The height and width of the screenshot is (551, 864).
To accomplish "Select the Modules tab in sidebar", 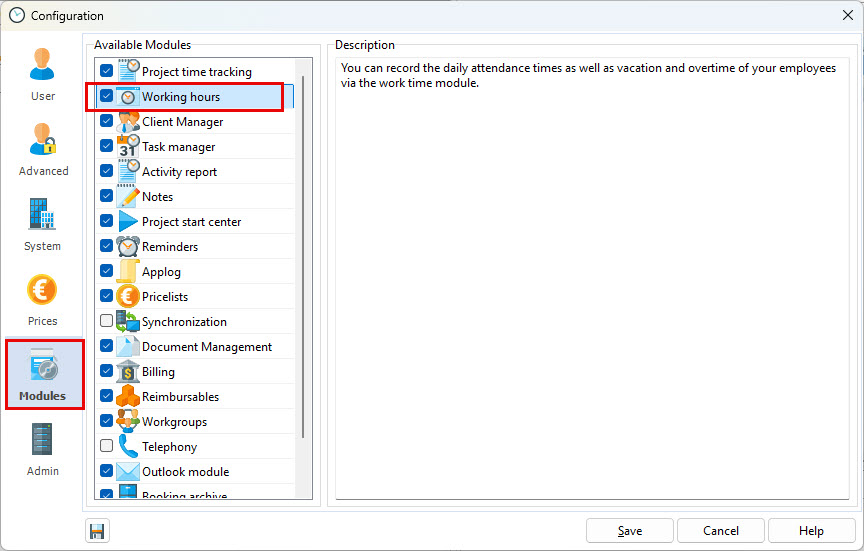I will pos(42,374).
